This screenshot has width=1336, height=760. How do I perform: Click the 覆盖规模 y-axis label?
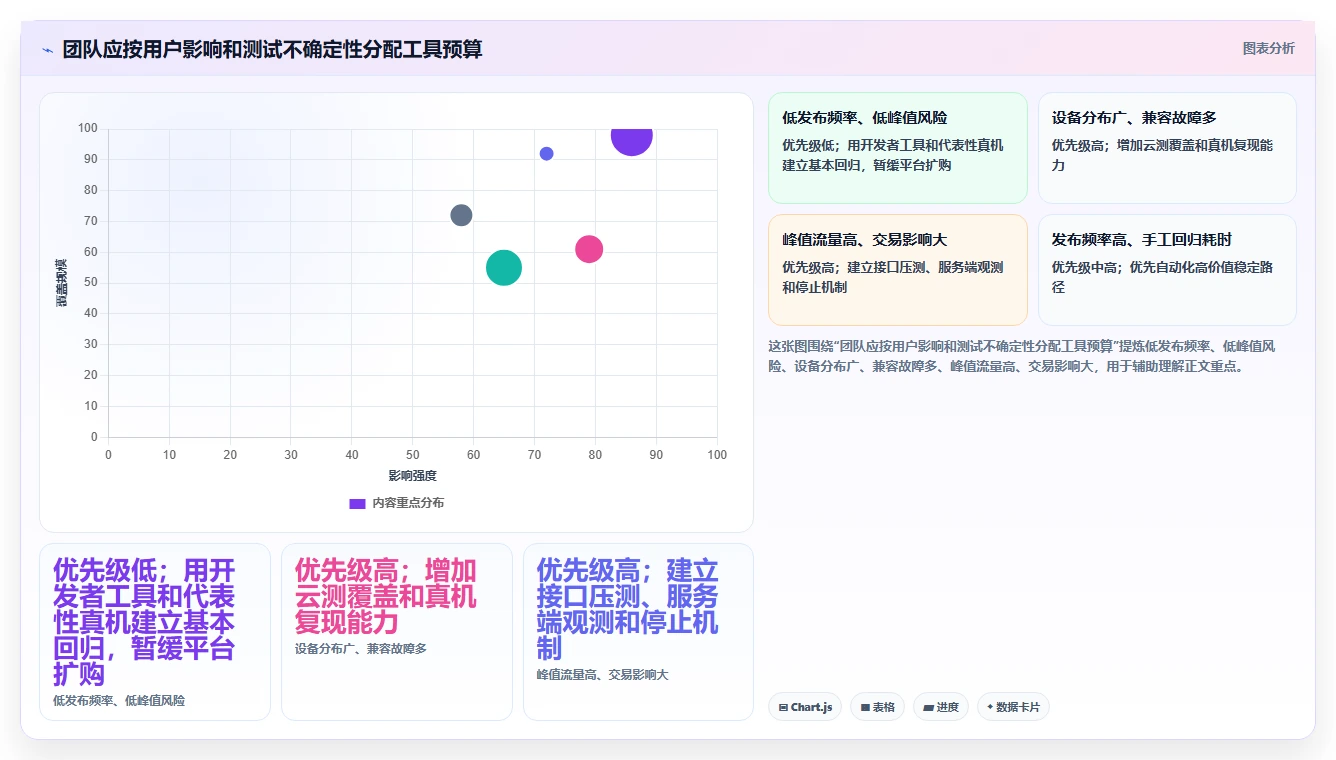coord(62,282)
